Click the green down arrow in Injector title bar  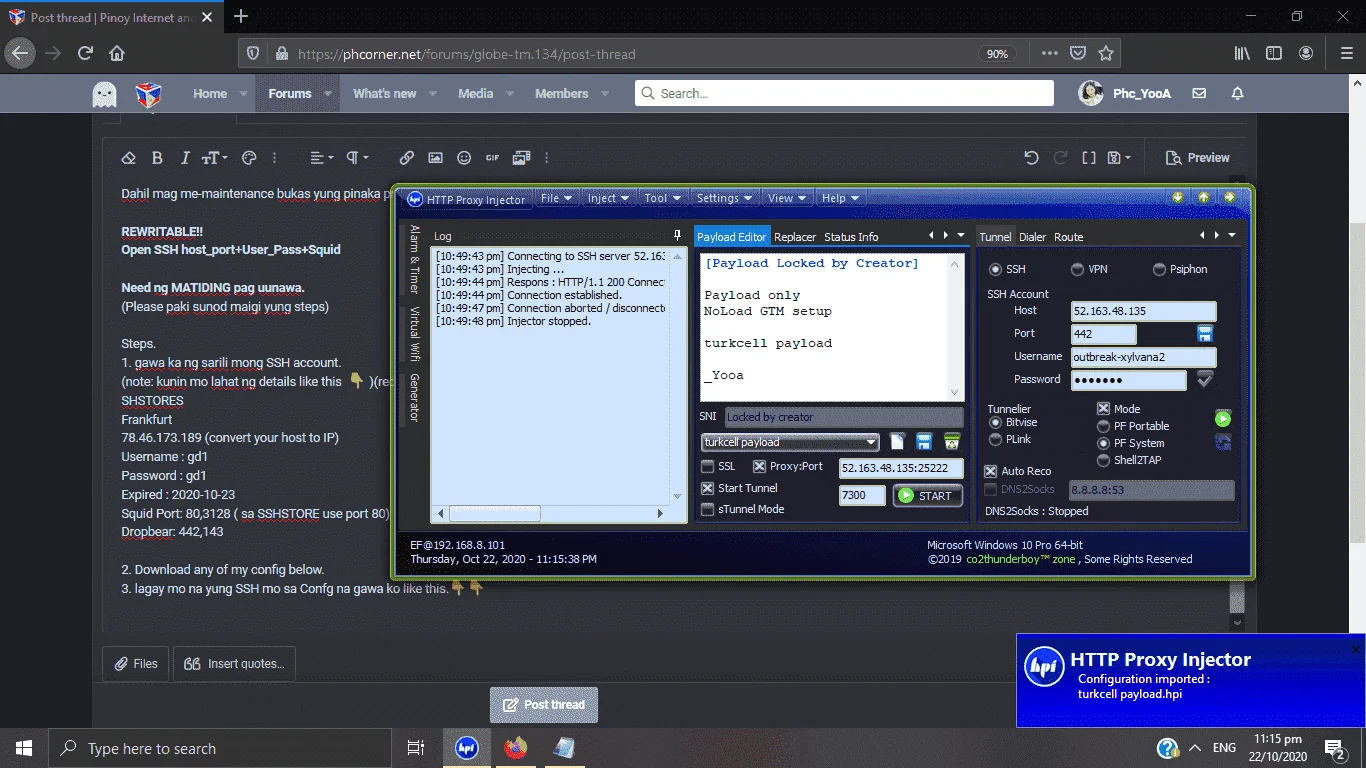tap(1179, 197)
